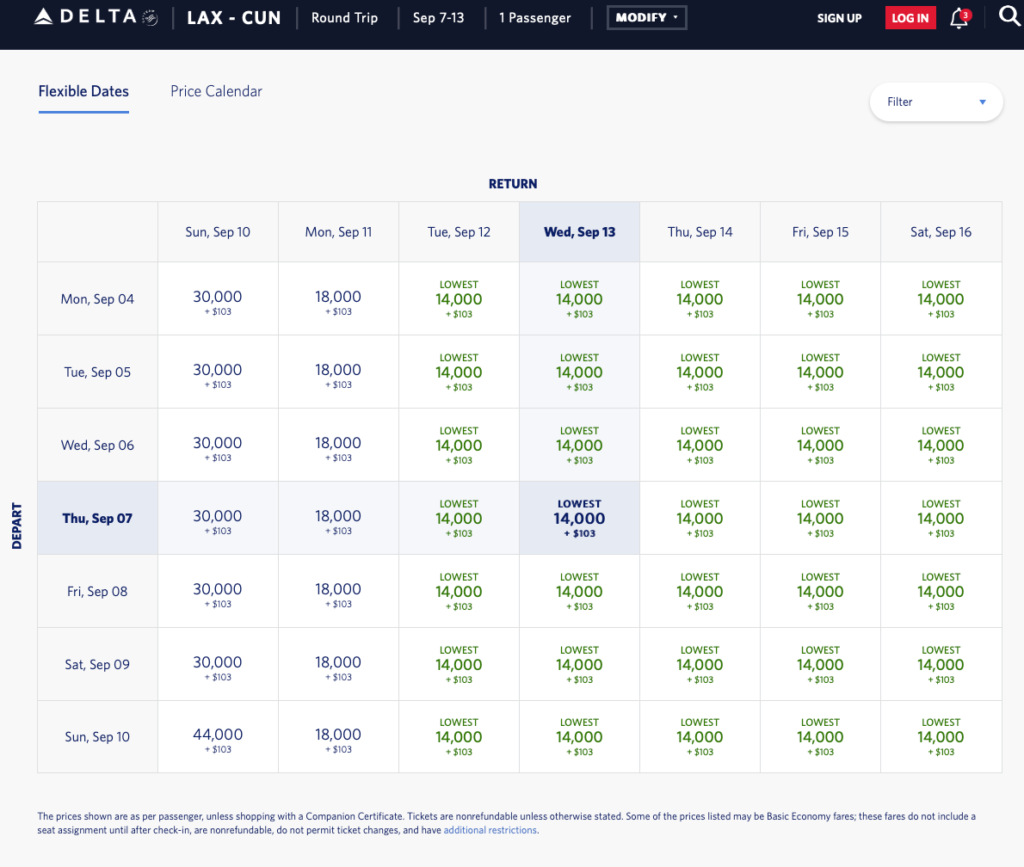1024x867 pixels.
Task: Click the LOG IN button
Action: [x=909, y=18]
